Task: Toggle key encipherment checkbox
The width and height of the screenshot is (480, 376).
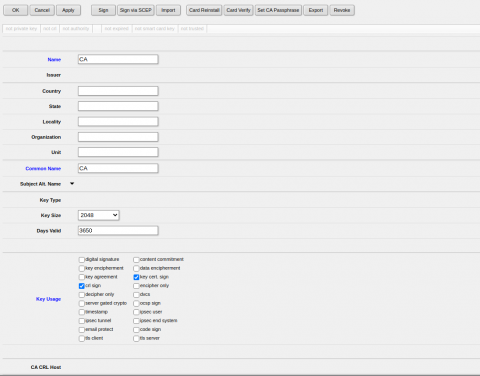Action: 82,268
